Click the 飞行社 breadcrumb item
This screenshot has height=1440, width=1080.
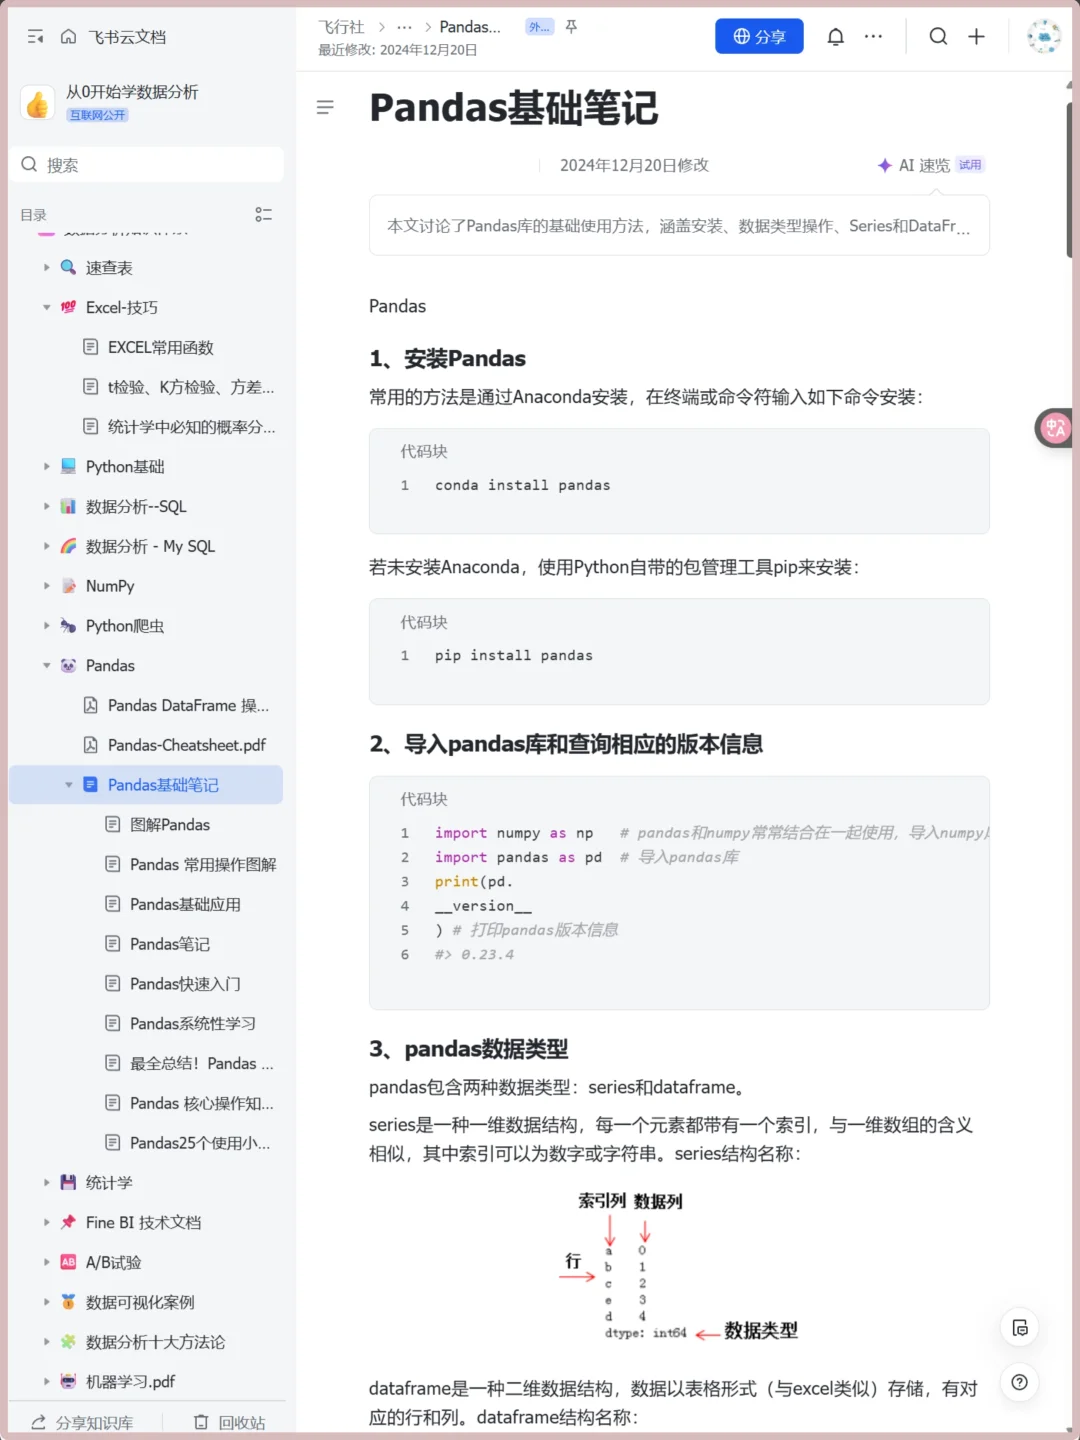341,27
